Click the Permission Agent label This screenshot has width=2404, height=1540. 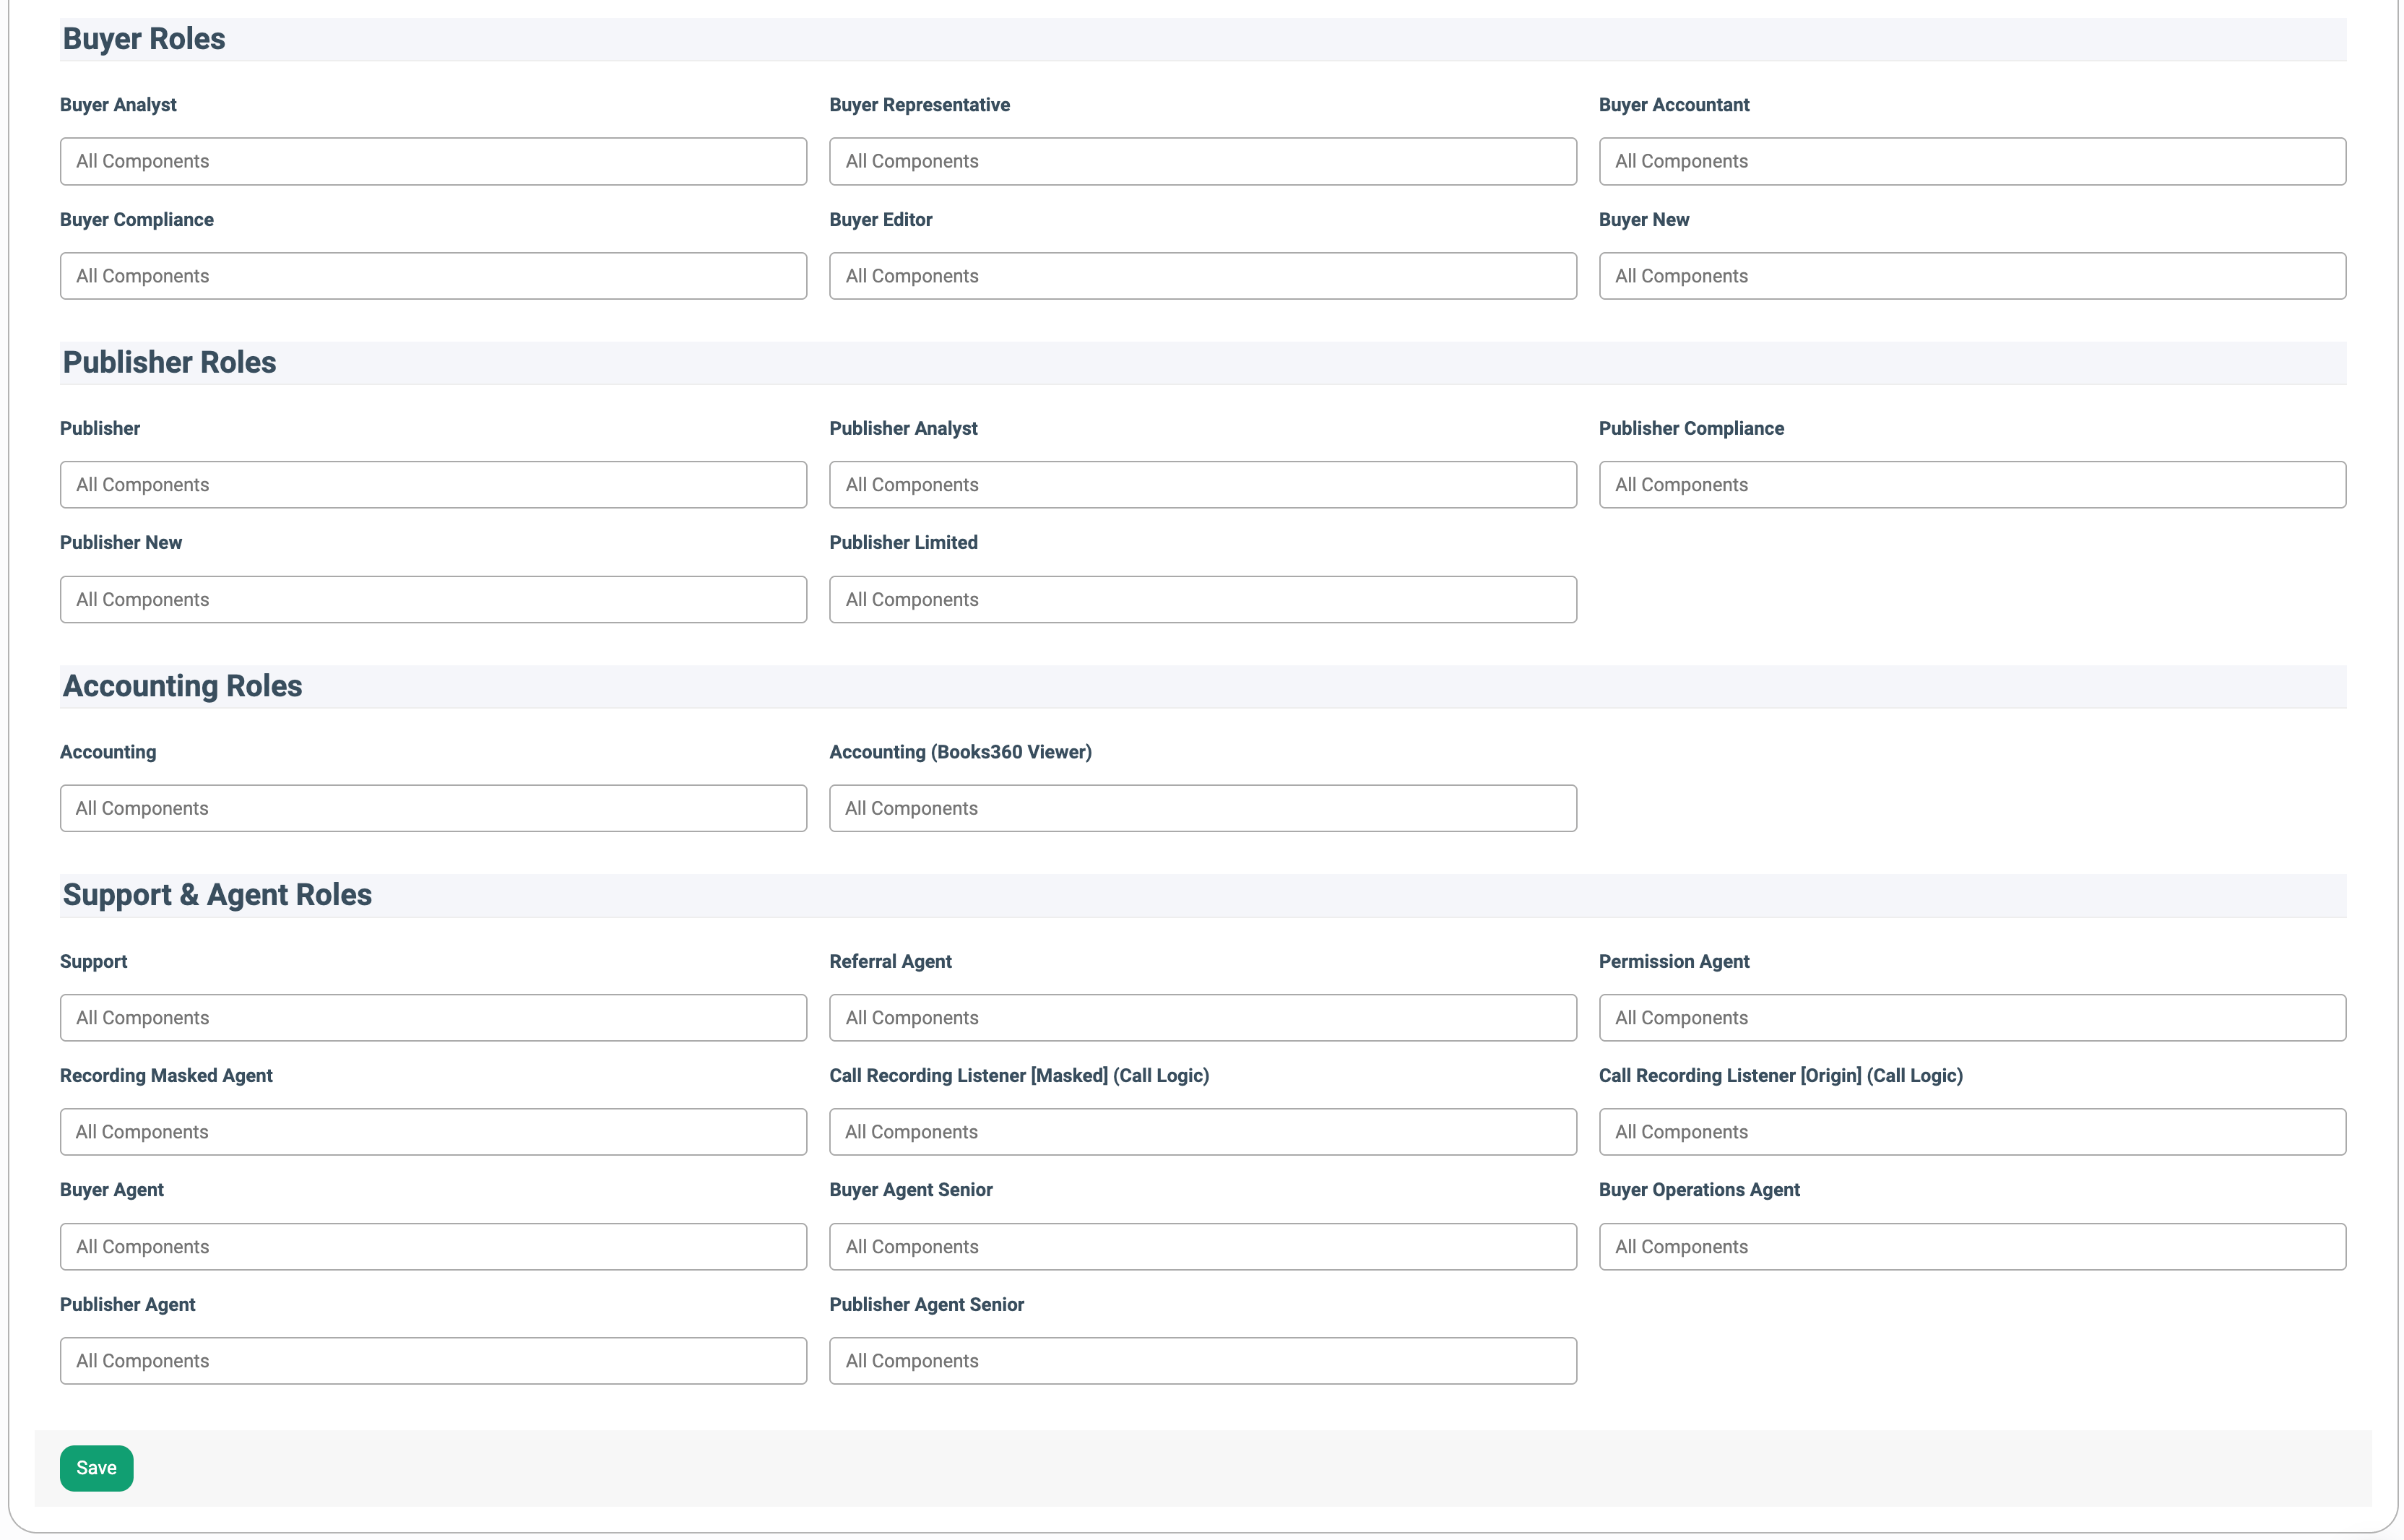[1674, 962]
